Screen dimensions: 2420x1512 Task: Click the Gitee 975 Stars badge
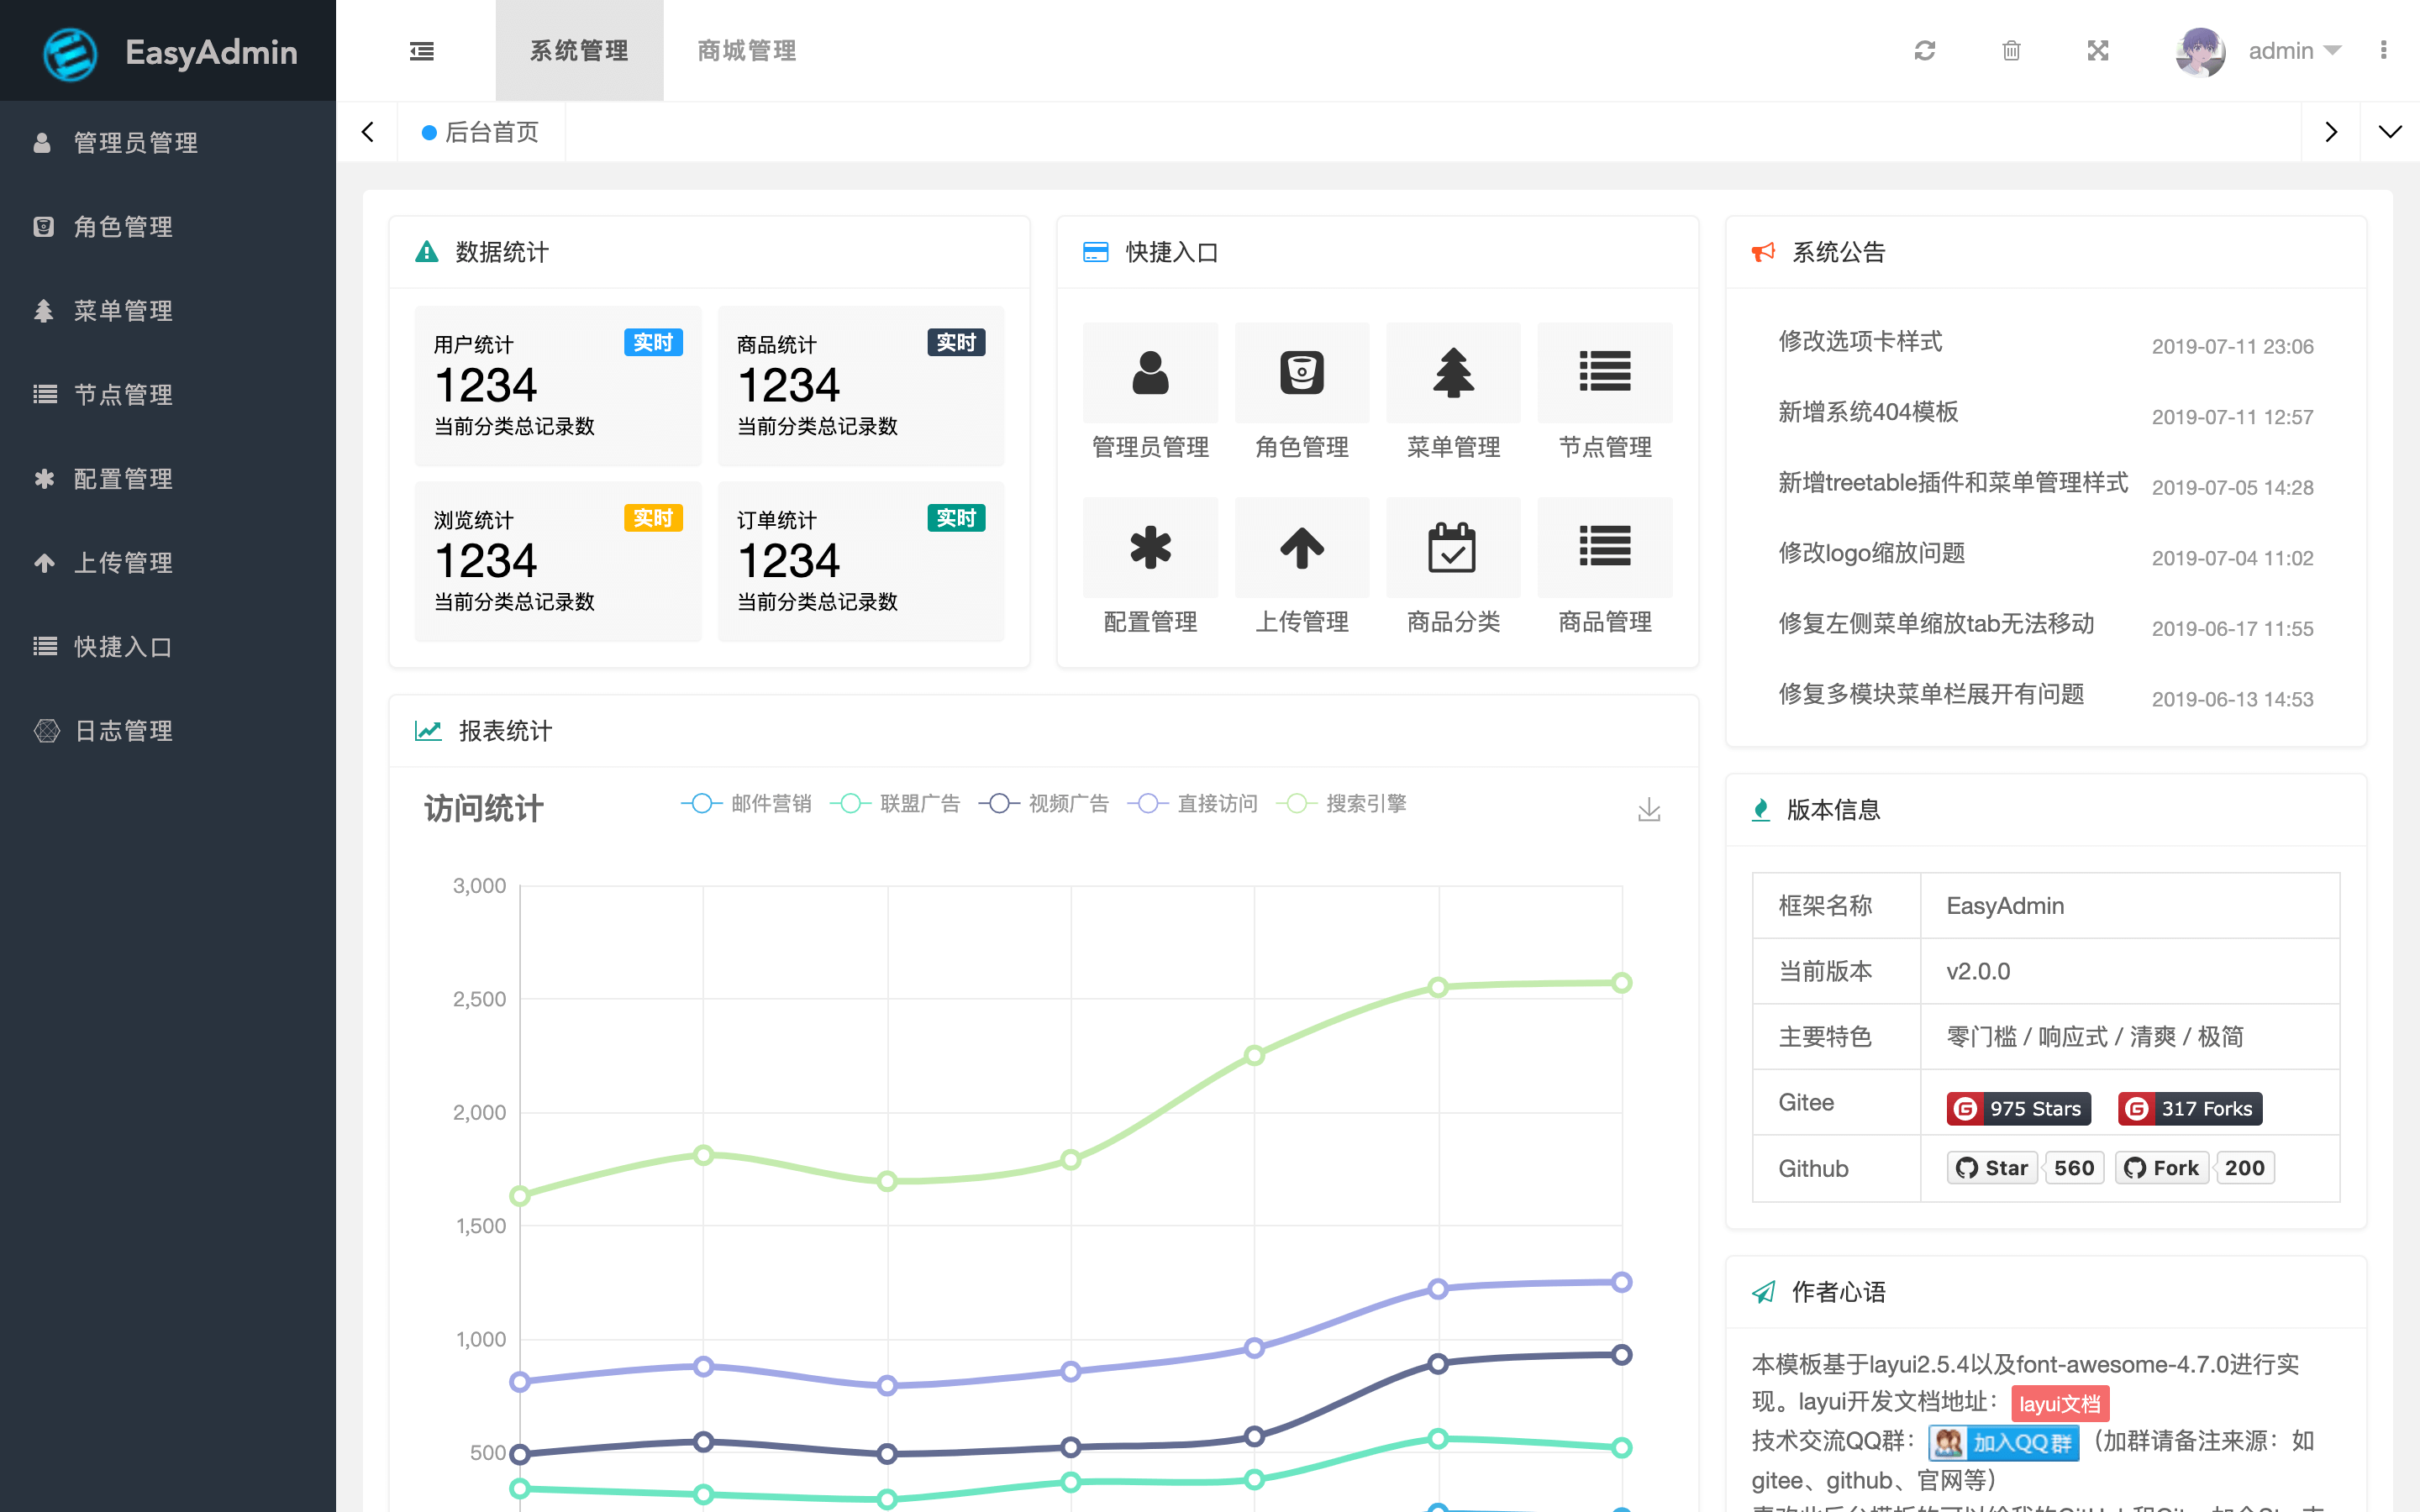pos(2018,1108)
